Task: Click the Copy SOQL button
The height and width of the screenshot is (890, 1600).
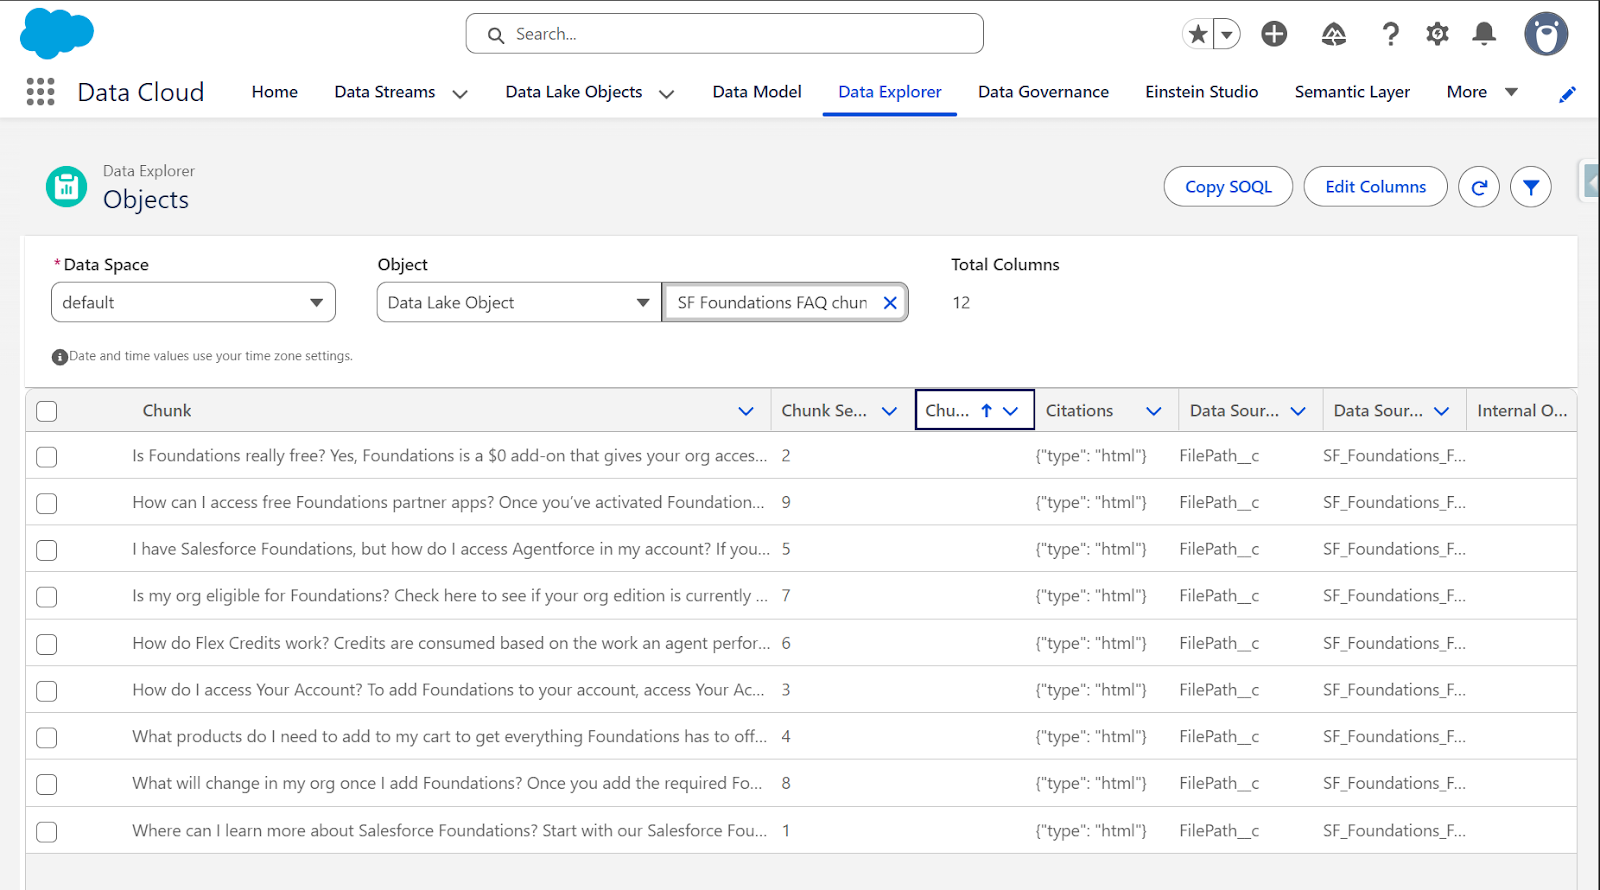Action: click(1228, 187)
